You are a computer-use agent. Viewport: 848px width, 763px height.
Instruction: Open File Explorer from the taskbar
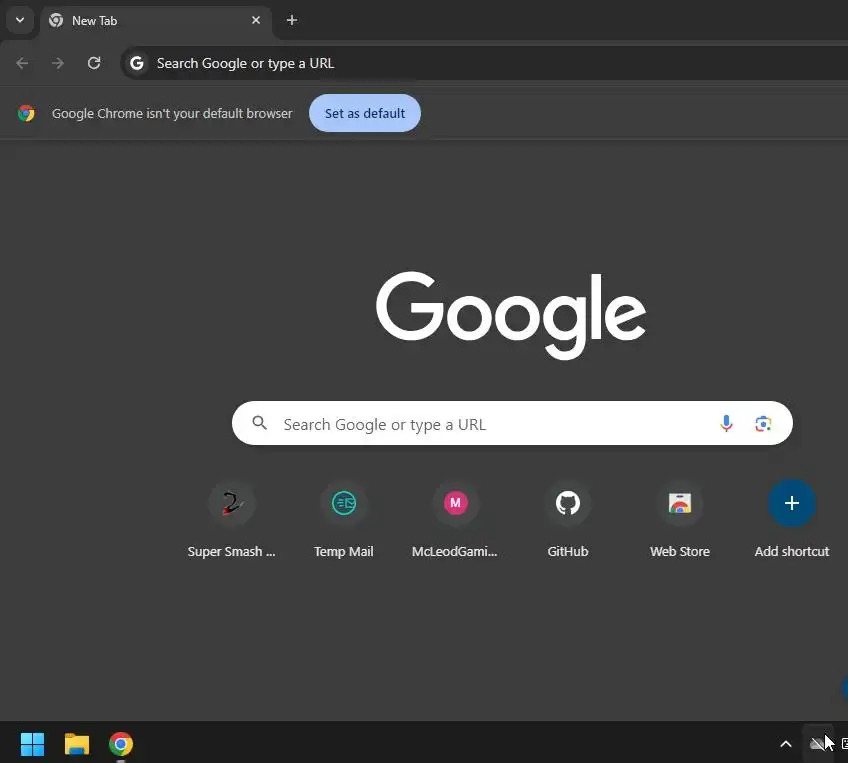click(x=77, y=744)
